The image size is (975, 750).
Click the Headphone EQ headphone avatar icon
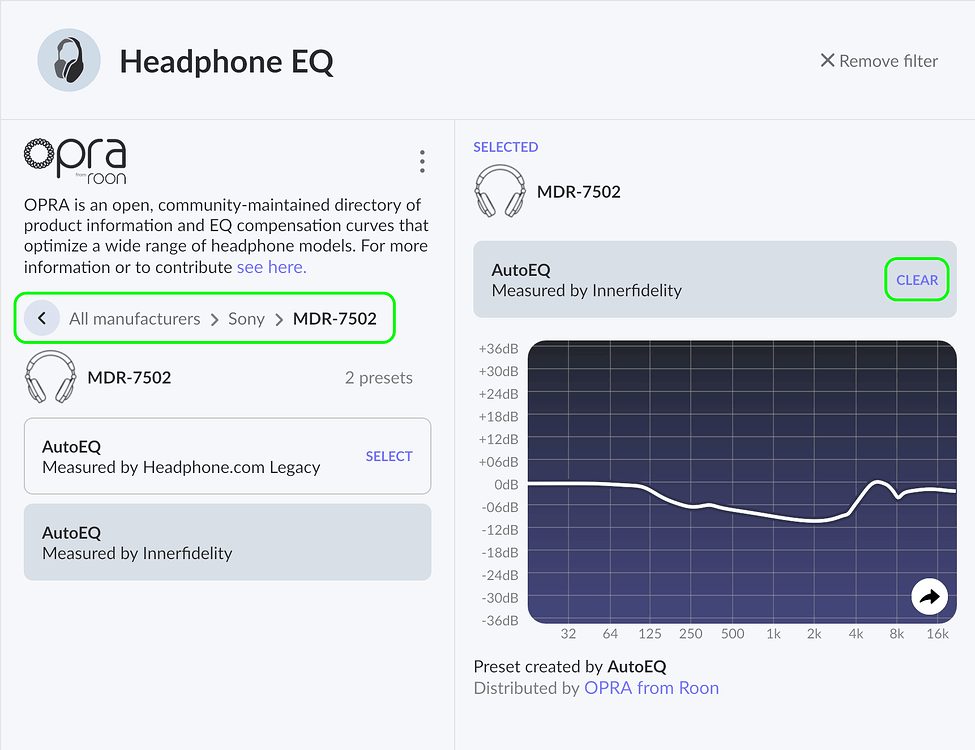(69, 60)
